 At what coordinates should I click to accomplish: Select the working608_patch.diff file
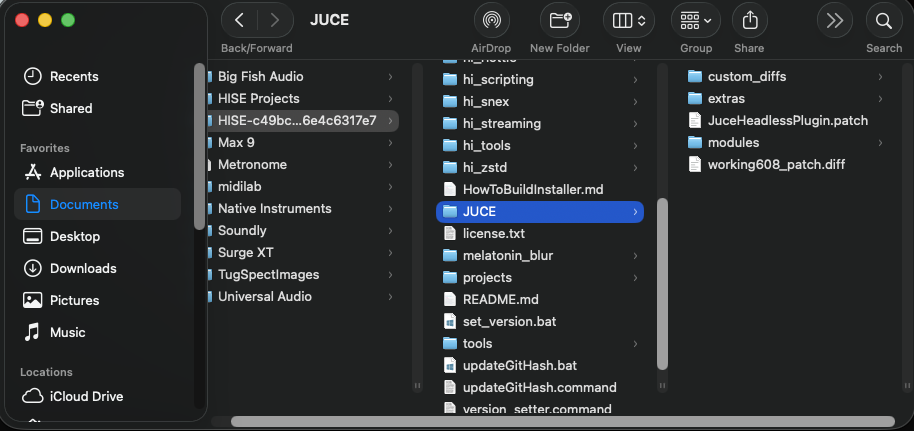coord(786,164)
